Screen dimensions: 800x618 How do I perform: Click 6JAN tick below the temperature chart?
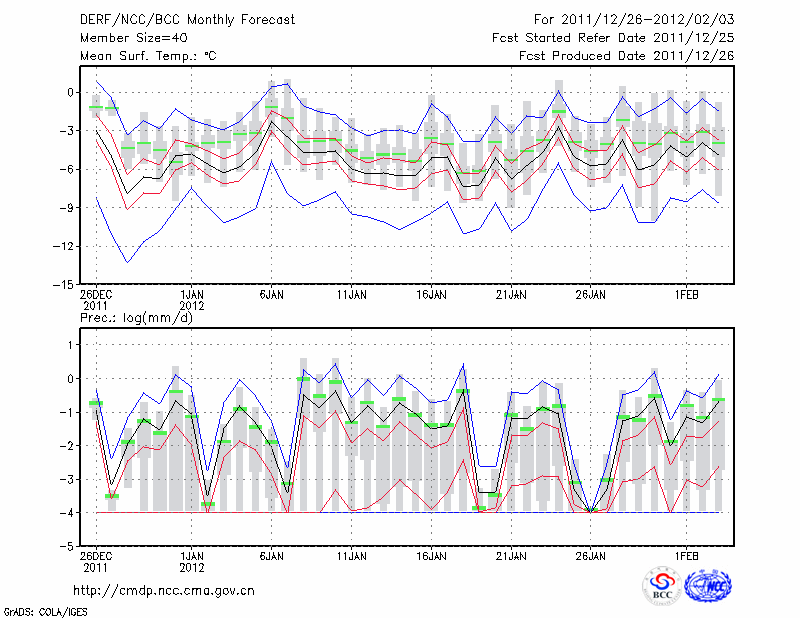tap(272, 295)
